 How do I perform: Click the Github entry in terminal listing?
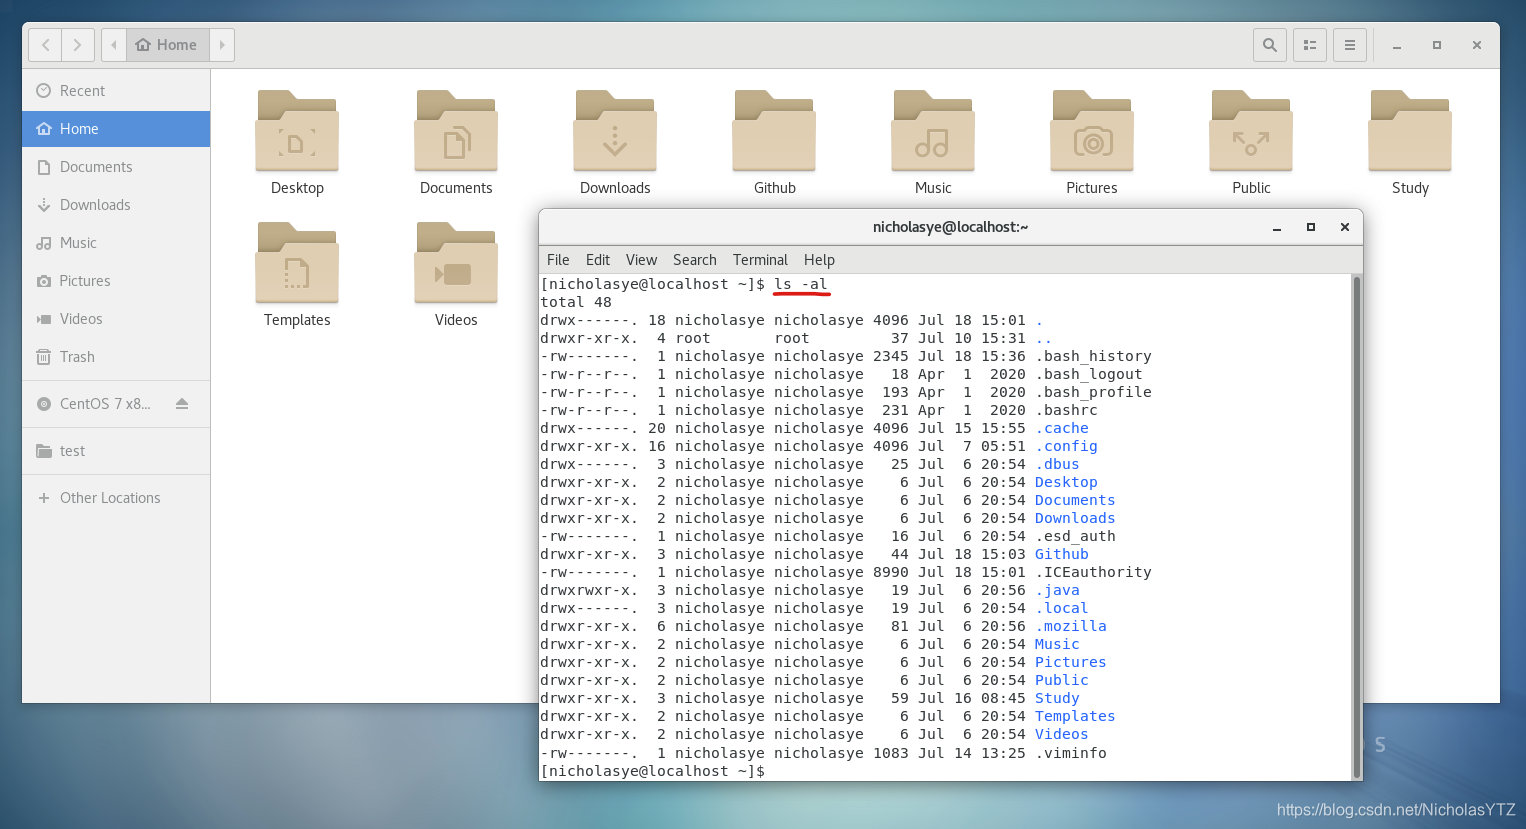(1061, 554)
